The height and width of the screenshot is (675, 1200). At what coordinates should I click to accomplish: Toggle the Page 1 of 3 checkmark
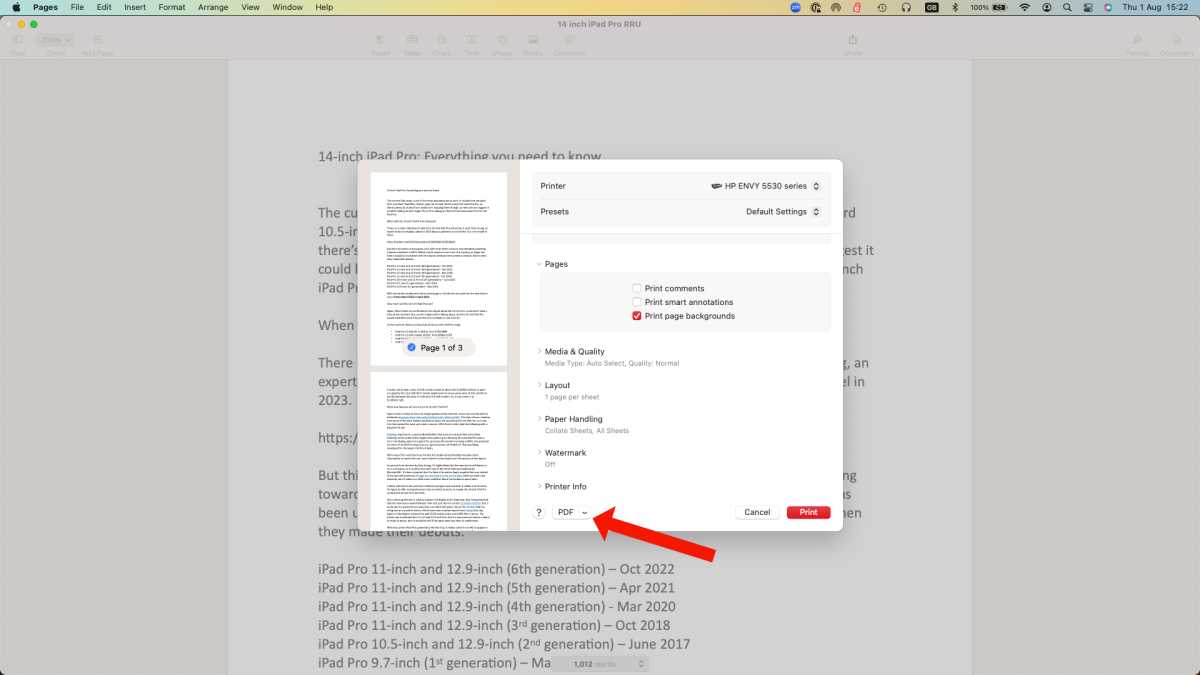coord(411,348)
